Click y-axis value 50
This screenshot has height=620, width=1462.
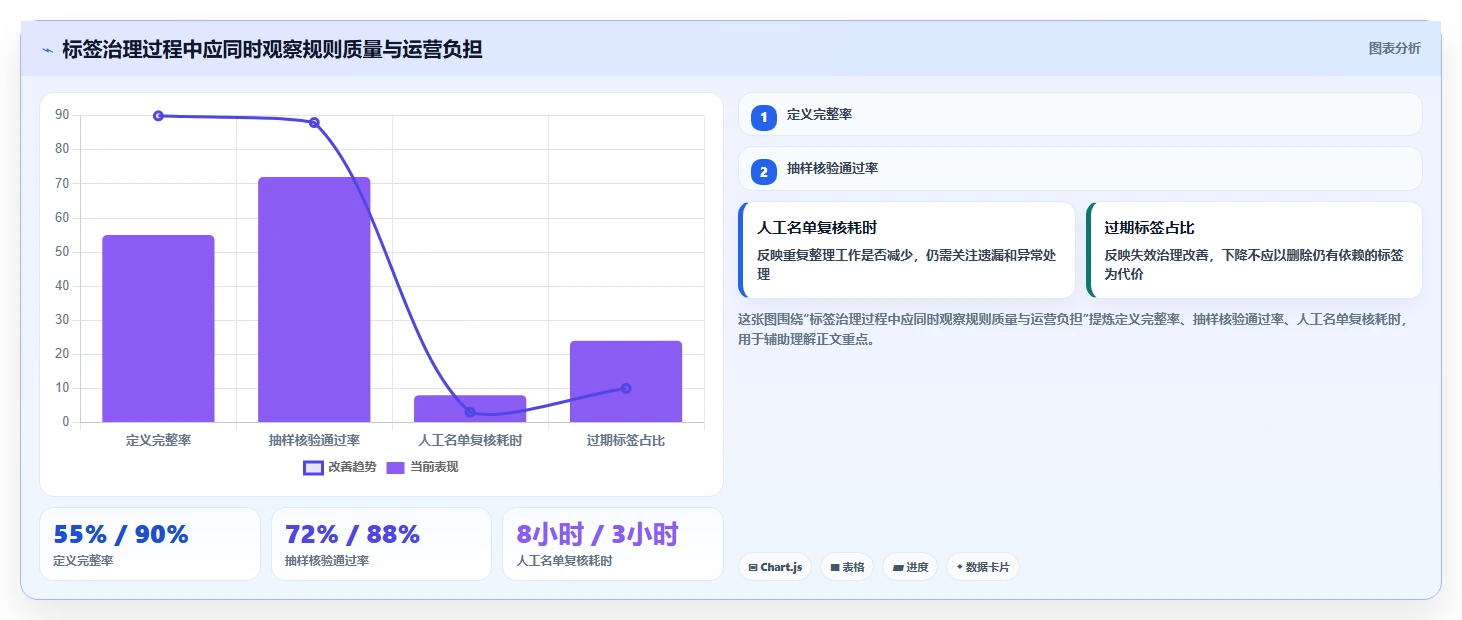[x=62, y=252]
